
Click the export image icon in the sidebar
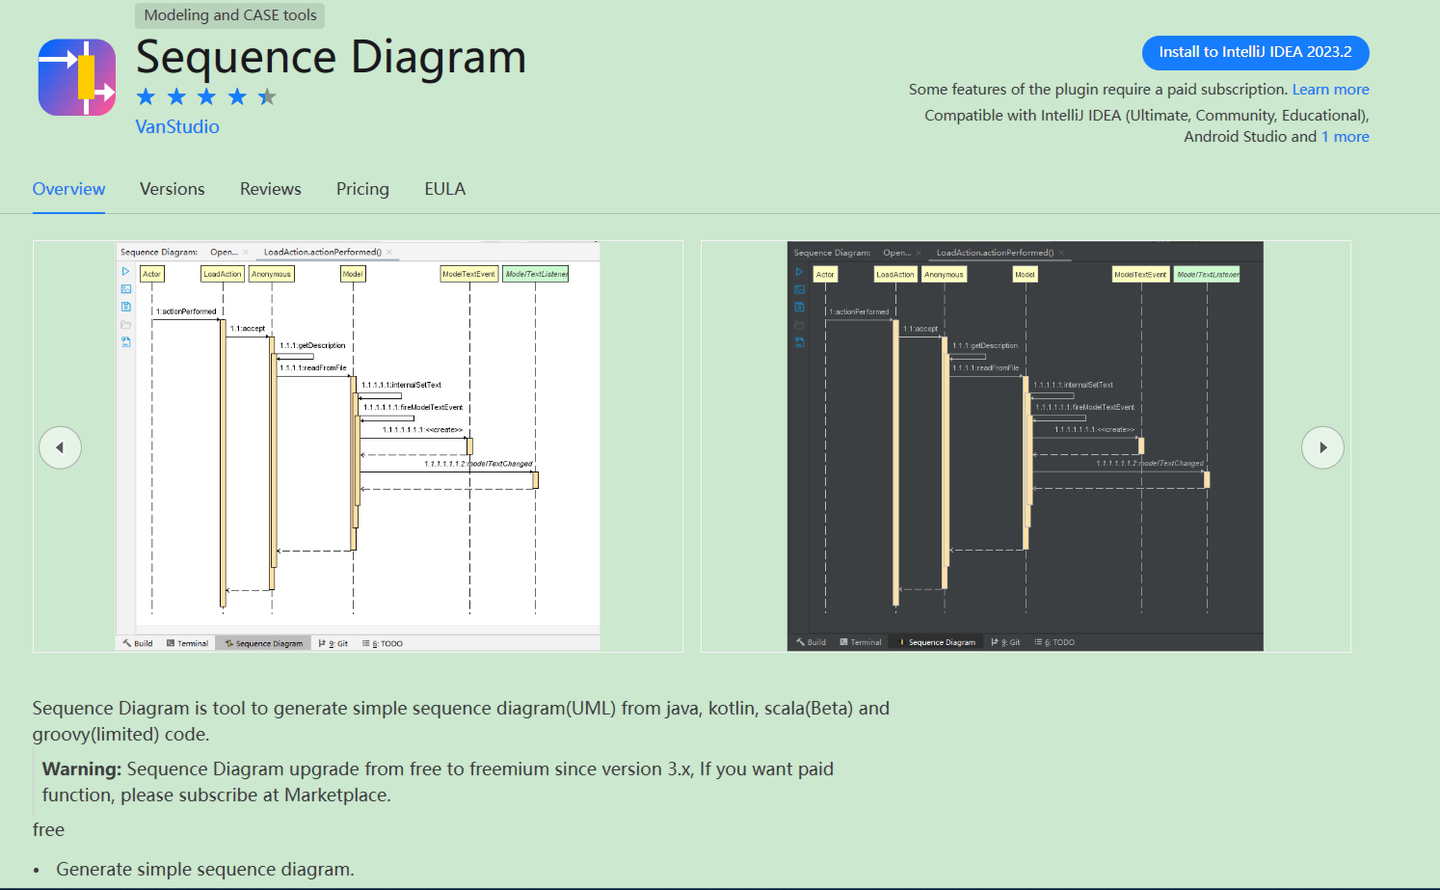coord(126,289)
